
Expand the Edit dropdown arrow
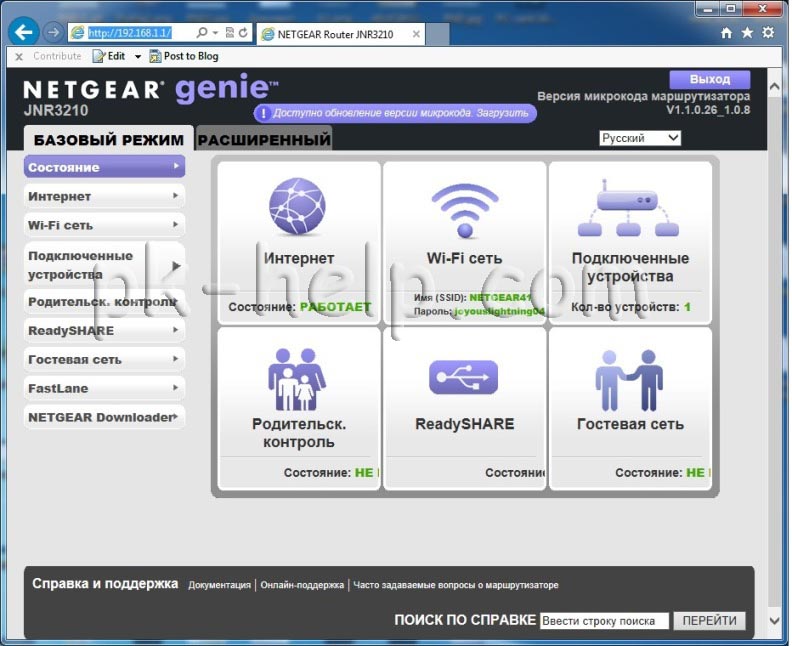point(137,57)
